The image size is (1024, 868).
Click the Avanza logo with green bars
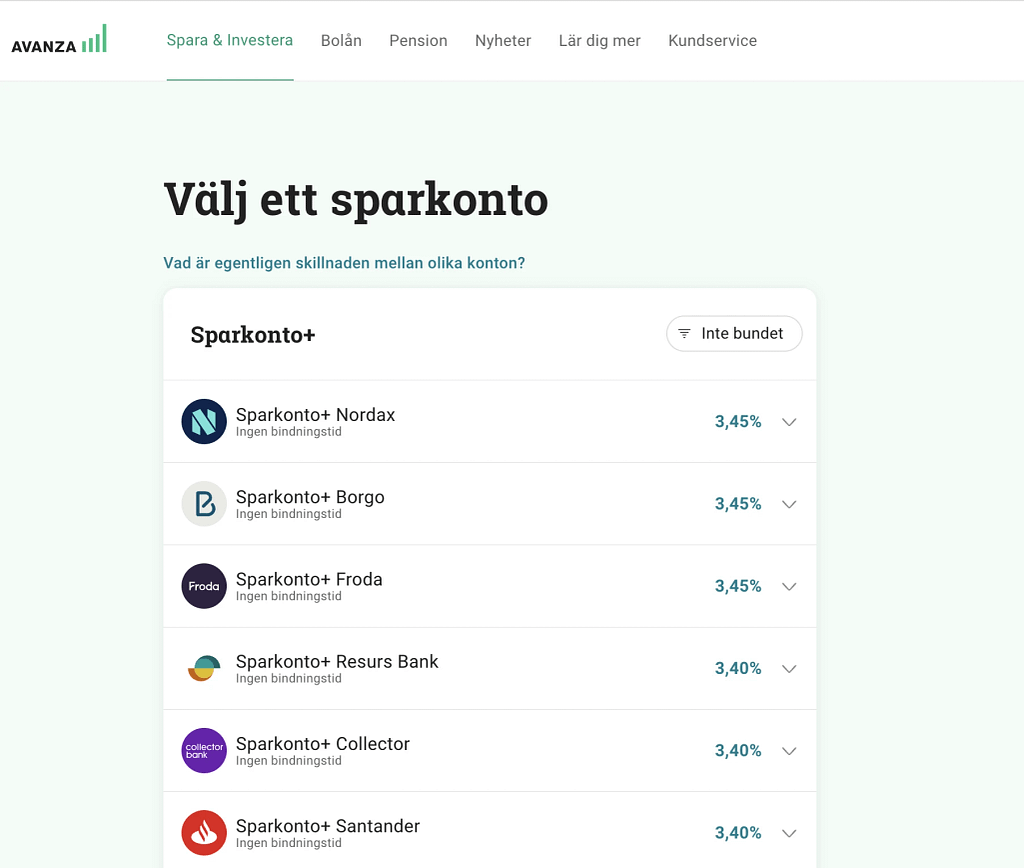coord(58,39)
